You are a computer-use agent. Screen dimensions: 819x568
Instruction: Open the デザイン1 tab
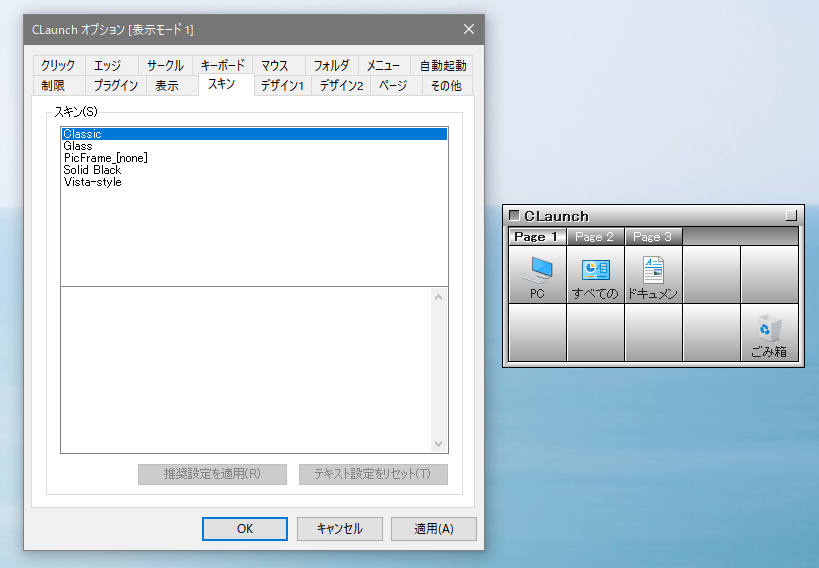click(282, 86)
